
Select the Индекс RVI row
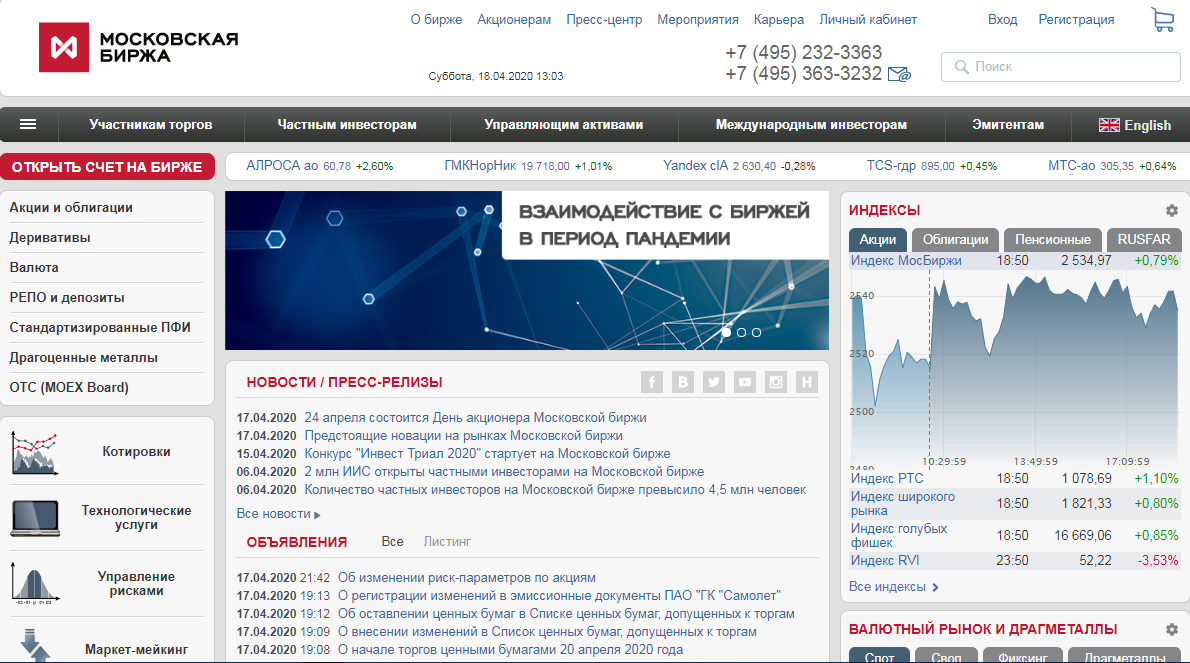tap(1015, 561)
